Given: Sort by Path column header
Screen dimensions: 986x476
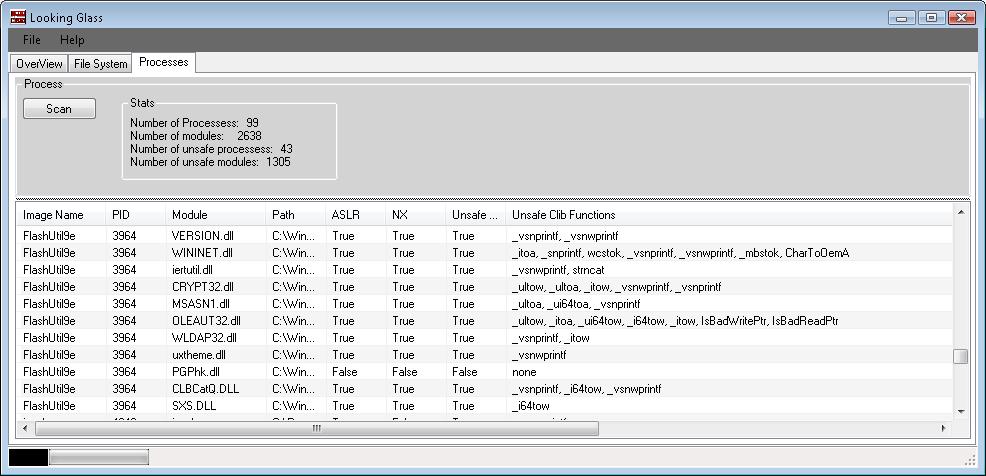Looking at the screenshot, I should click(x=296, y=215).
